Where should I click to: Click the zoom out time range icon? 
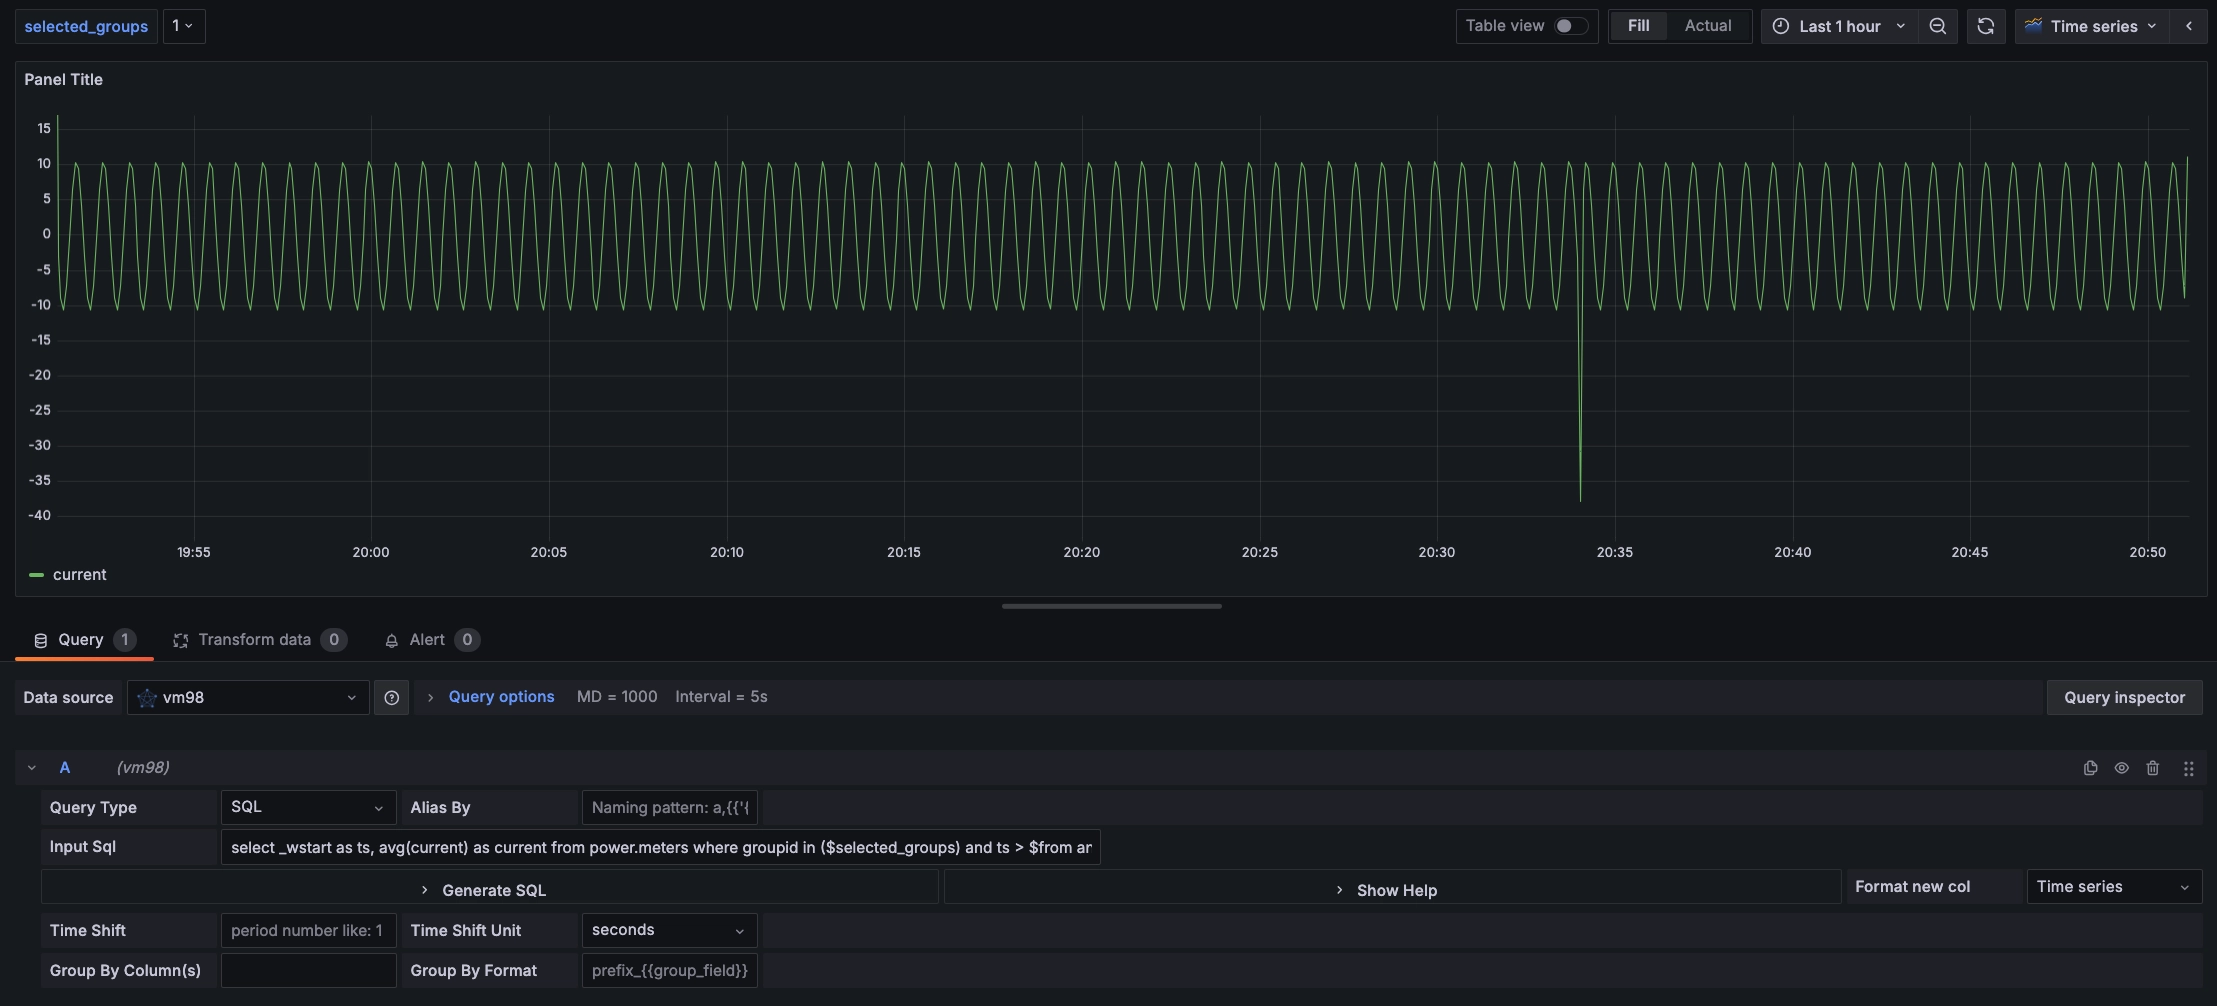point(1937,26)
